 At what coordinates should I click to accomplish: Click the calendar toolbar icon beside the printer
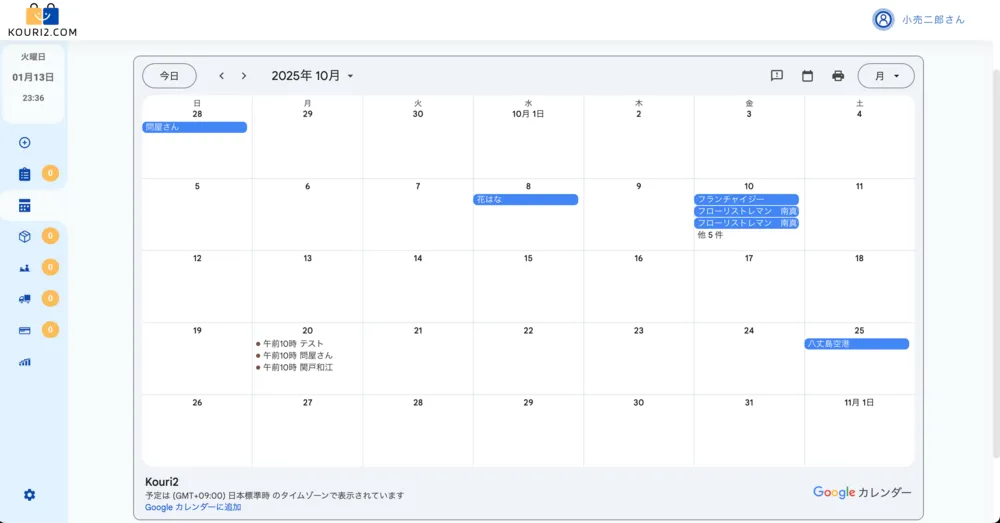[807, 76]
